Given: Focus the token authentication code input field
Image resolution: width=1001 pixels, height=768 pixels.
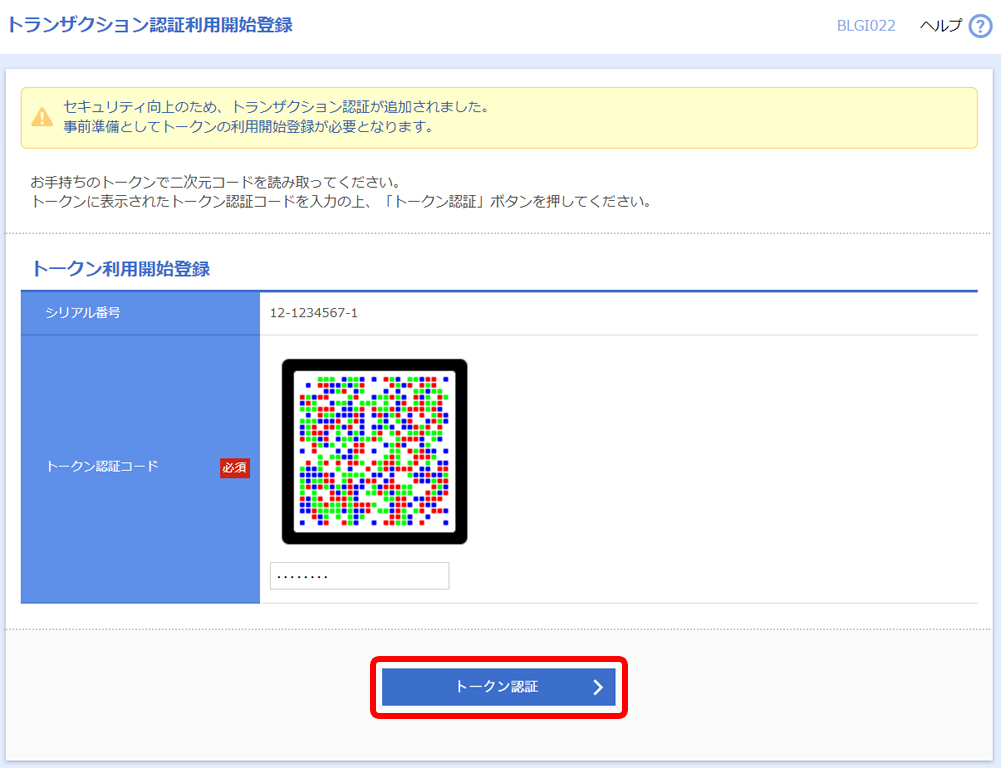Looking at the screenshot, I should tap(359, 576).
